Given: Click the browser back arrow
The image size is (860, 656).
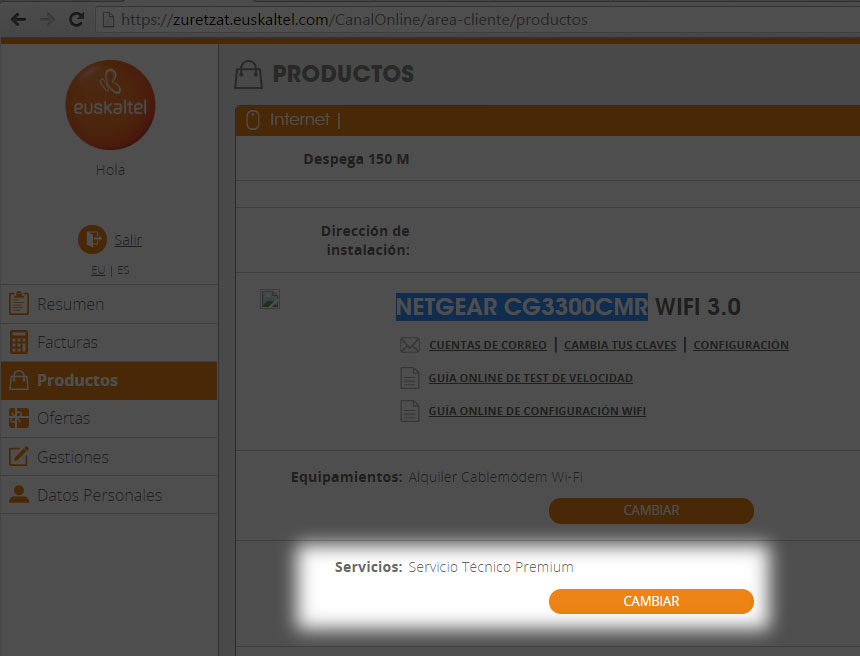Looking at the screenshot, I should pos(18,20).
